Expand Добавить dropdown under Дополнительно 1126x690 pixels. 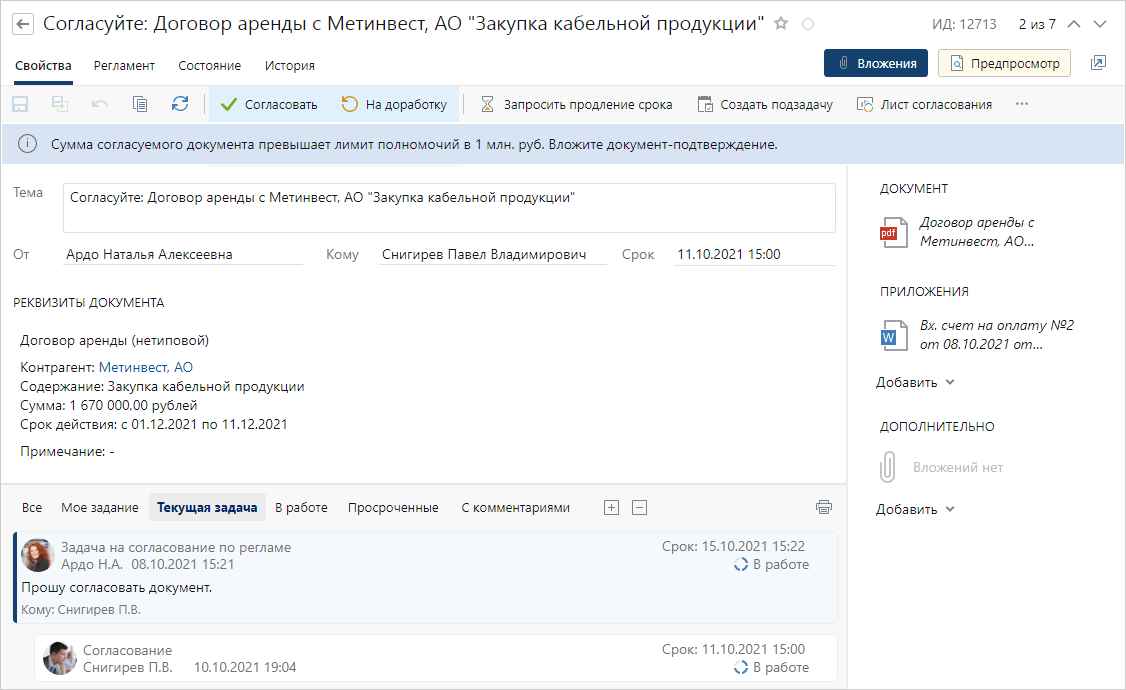coord(915,509)
